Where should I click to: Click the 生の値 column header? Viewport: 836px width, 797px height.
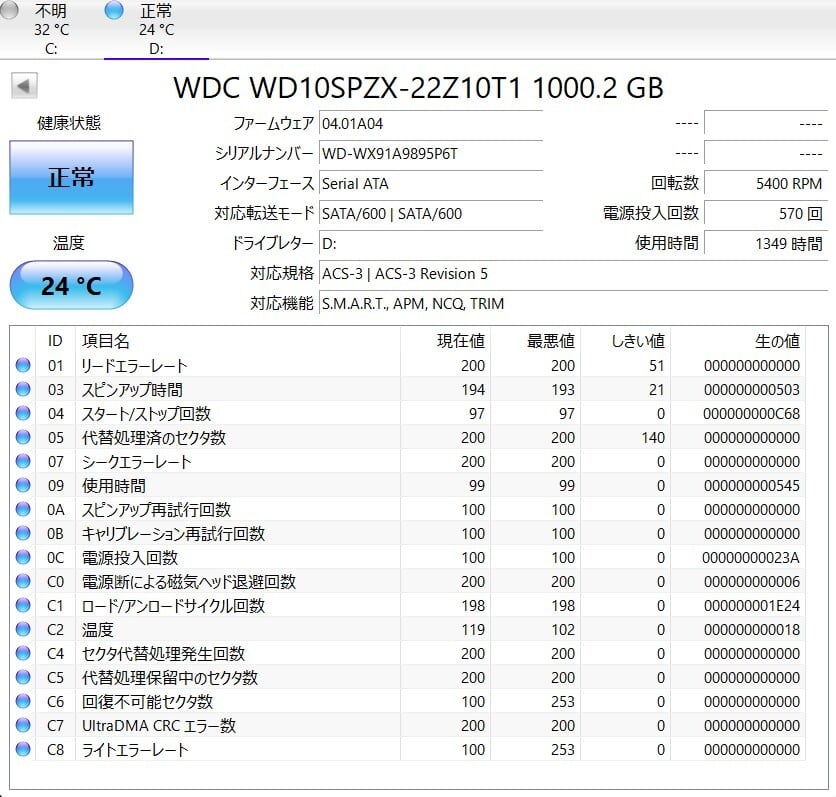(x=776, y=341)
